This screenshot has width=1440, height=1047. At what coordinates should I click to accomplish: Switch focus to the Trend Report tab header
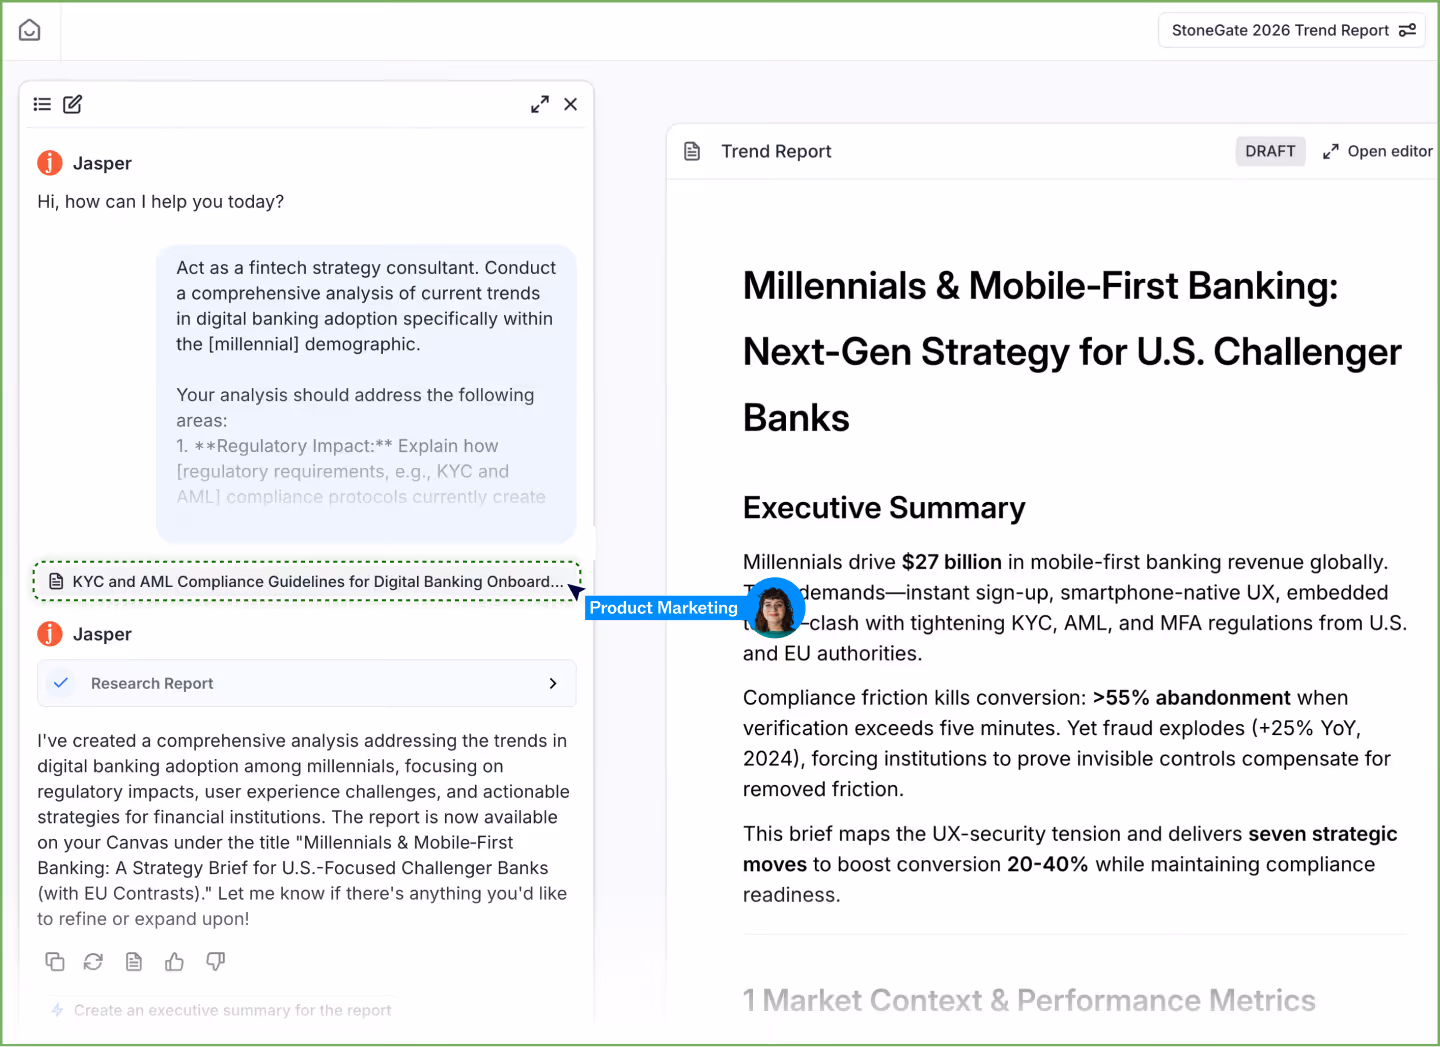coord(777,151)
